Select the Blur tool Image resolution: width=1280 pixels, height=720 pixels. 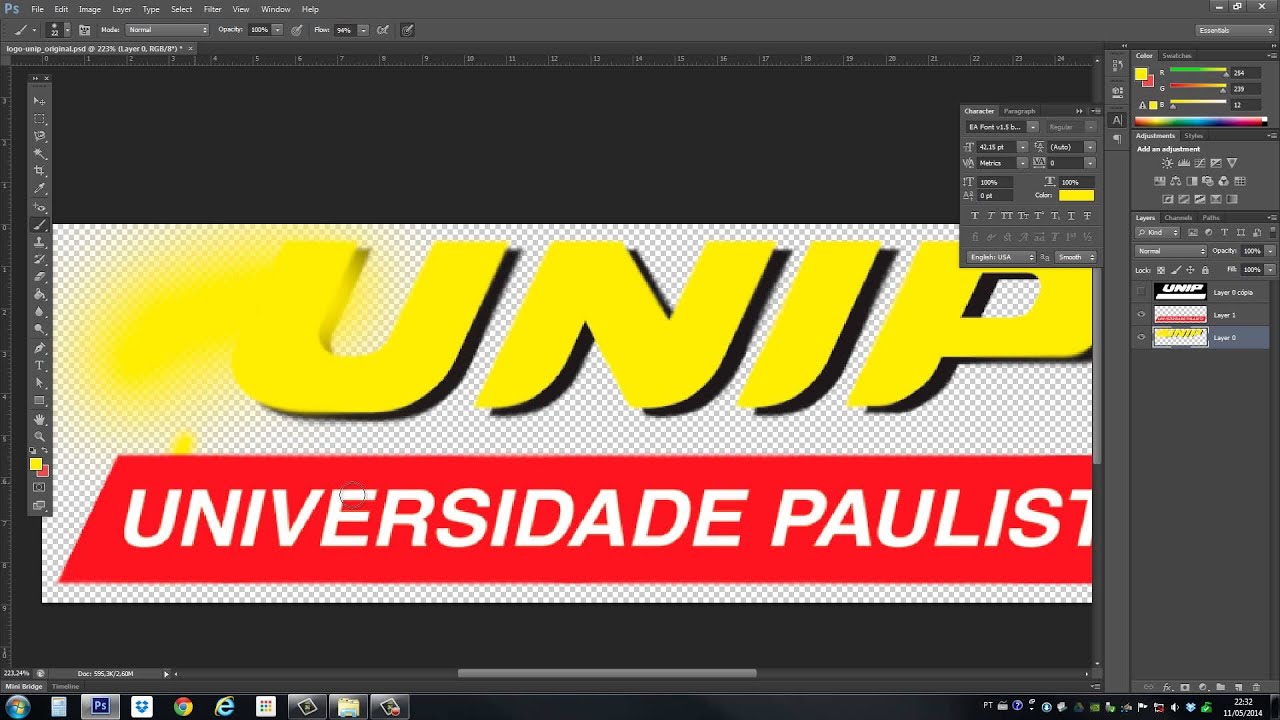tap(40, 312)
